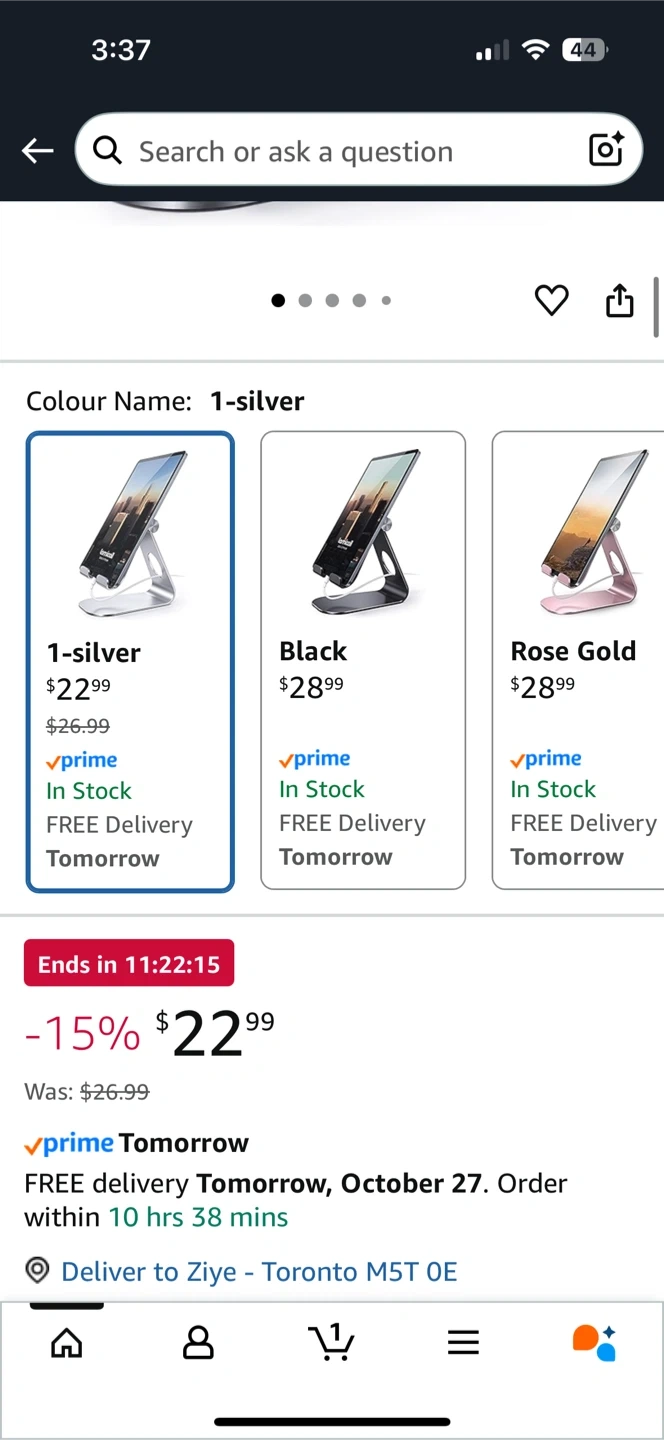Viewport: 664px width, 1440px height.
Task: Tap the delivery location pin icon
Action: (37, 1271)
